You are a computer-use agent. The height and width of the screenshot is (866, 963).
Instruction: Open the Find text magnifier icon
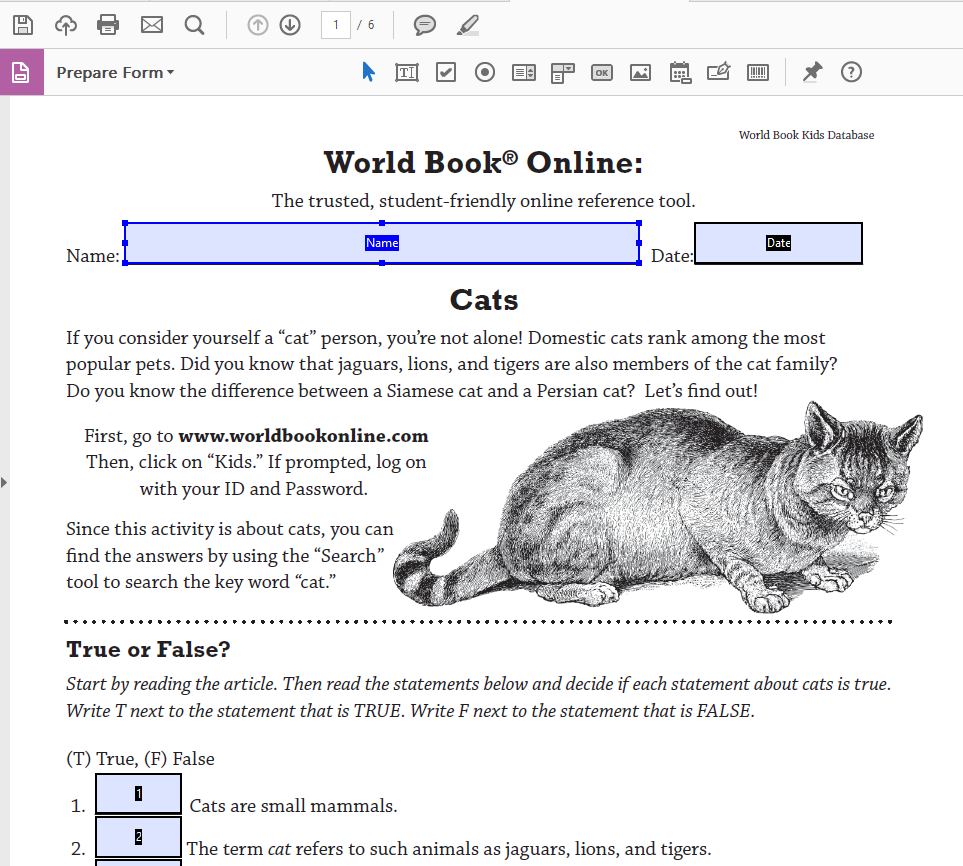194,25
